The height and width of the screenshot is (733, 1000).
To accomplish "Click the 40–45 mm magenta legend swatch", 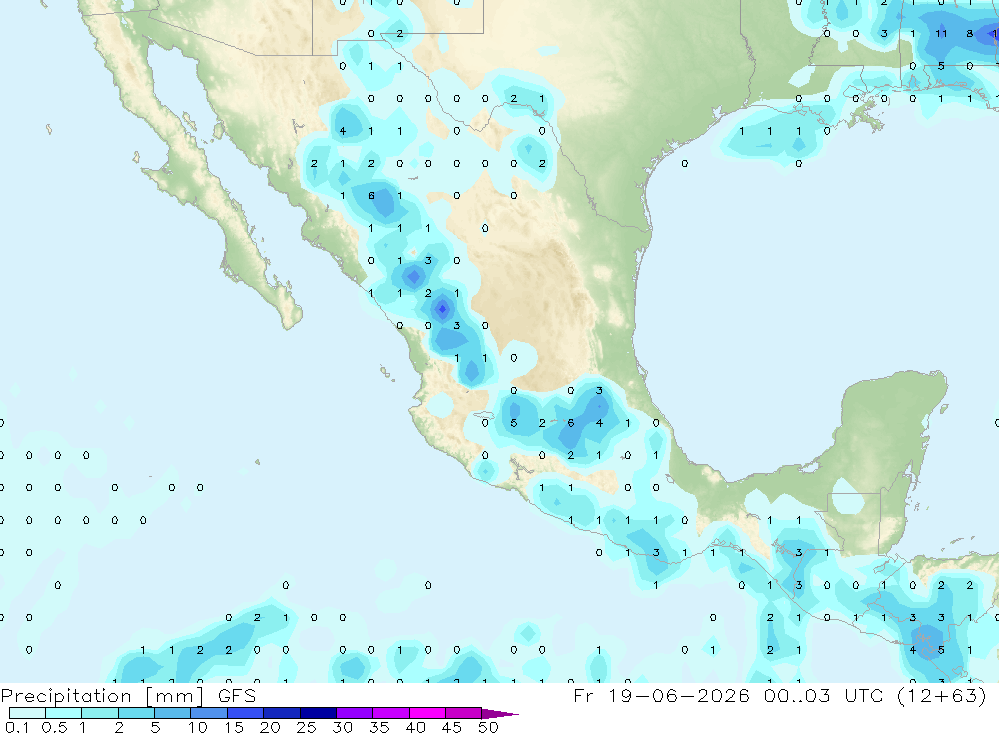I will (427, 713).
